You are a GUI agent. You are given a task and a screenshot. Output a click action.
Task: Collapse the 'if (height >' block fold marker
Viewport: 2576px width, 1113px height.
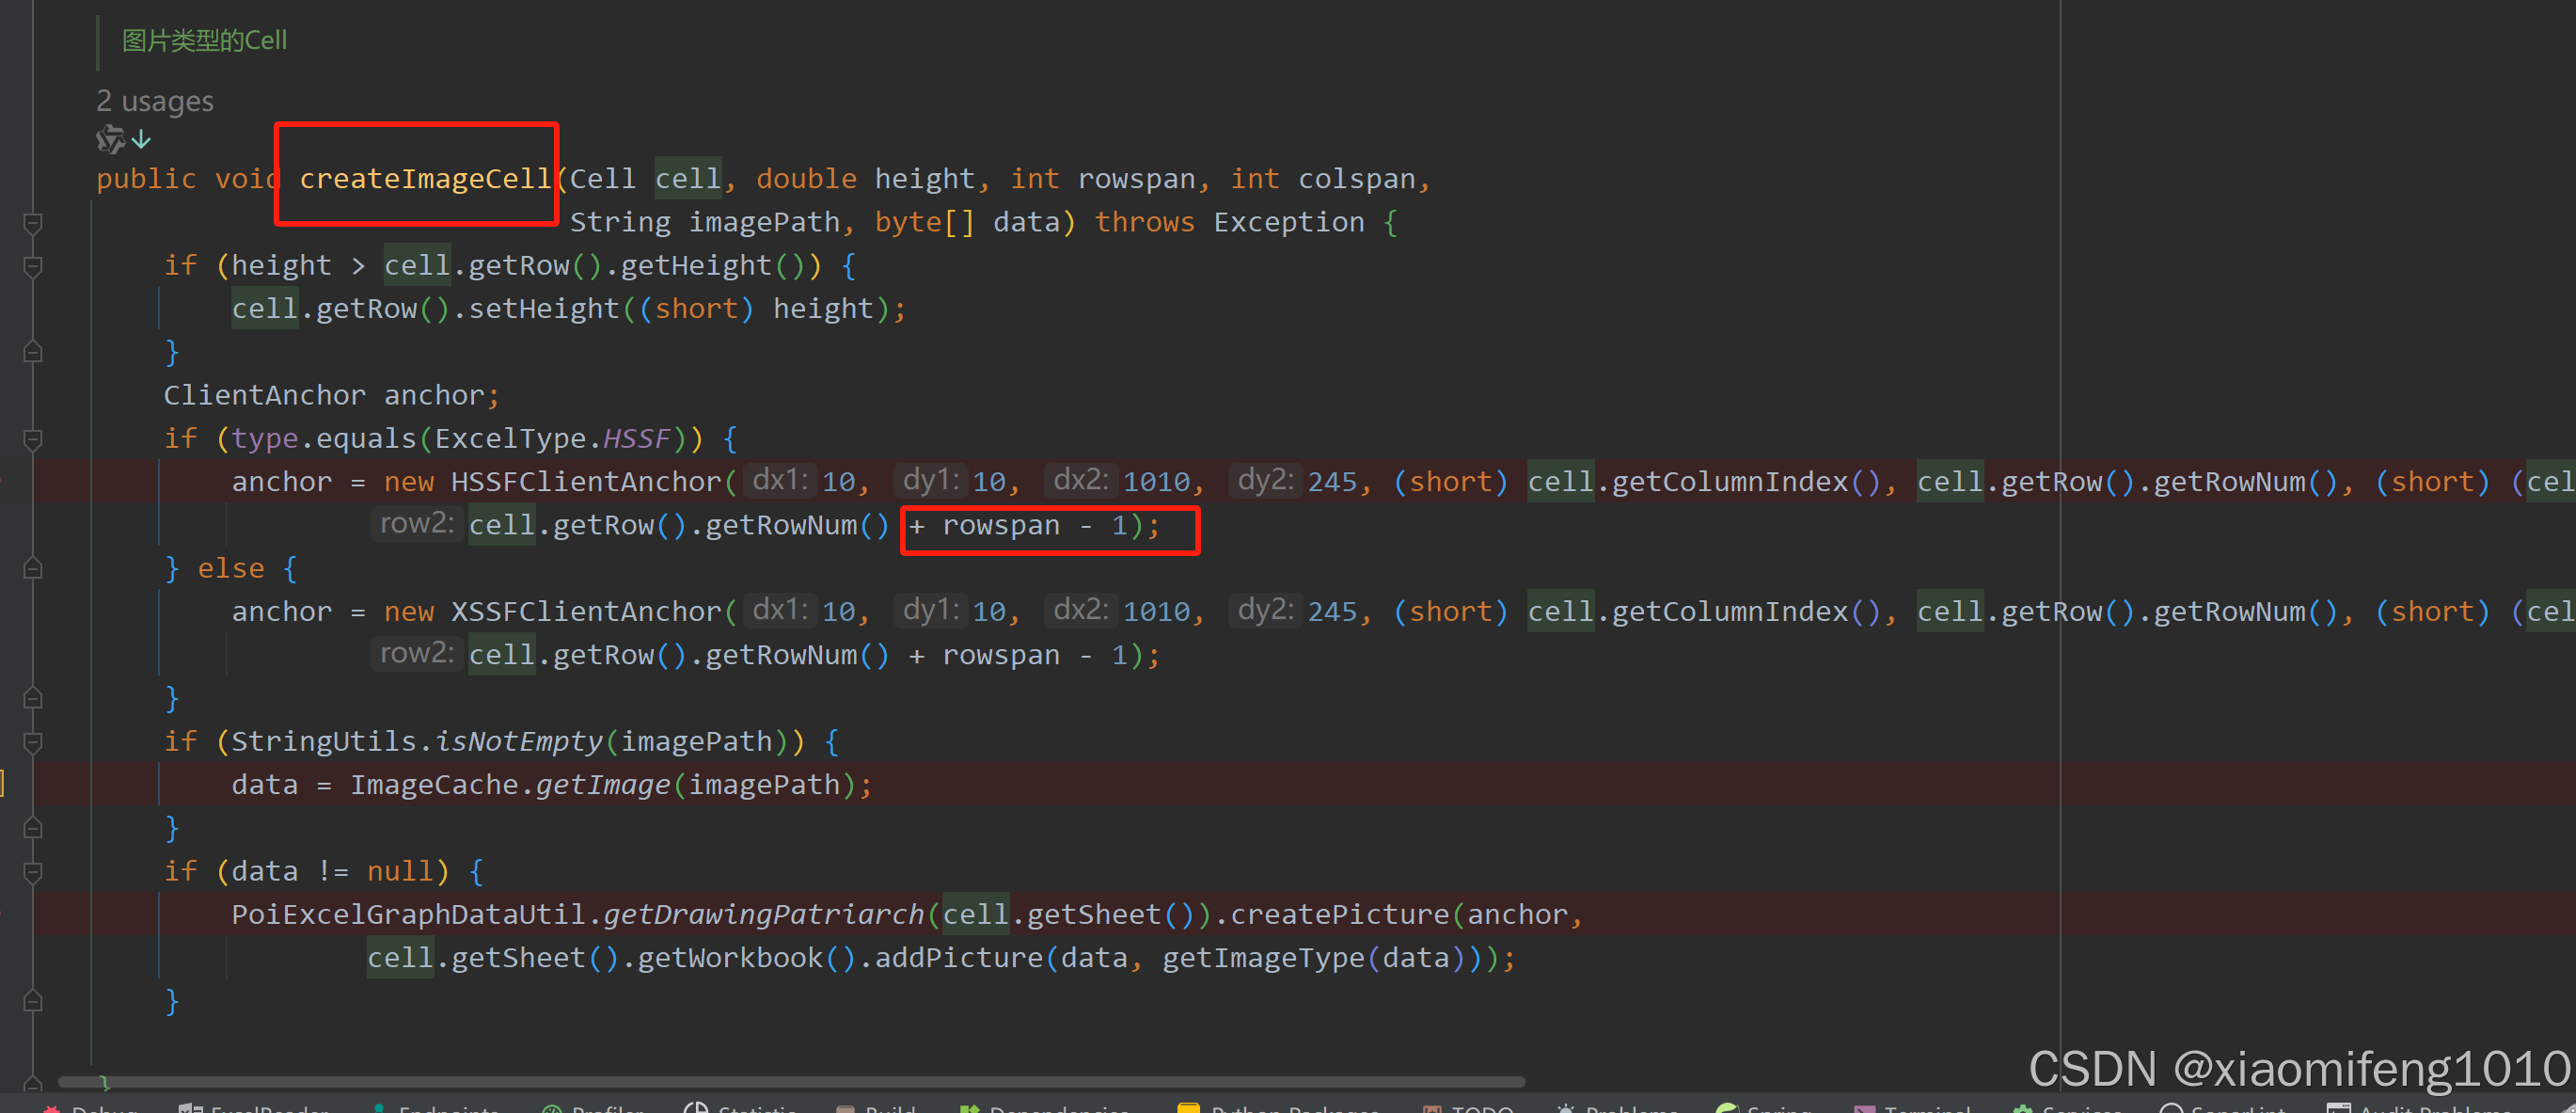click(33, 266)
